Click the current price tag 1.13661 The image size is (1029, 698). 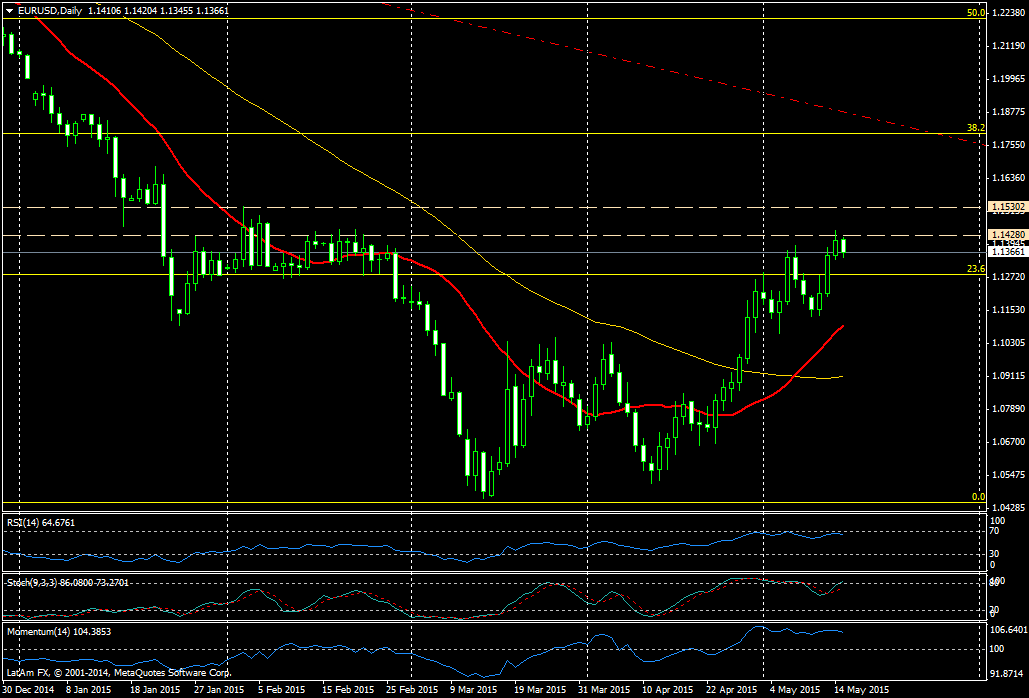pyautogui.click(x=1008, y=252)
